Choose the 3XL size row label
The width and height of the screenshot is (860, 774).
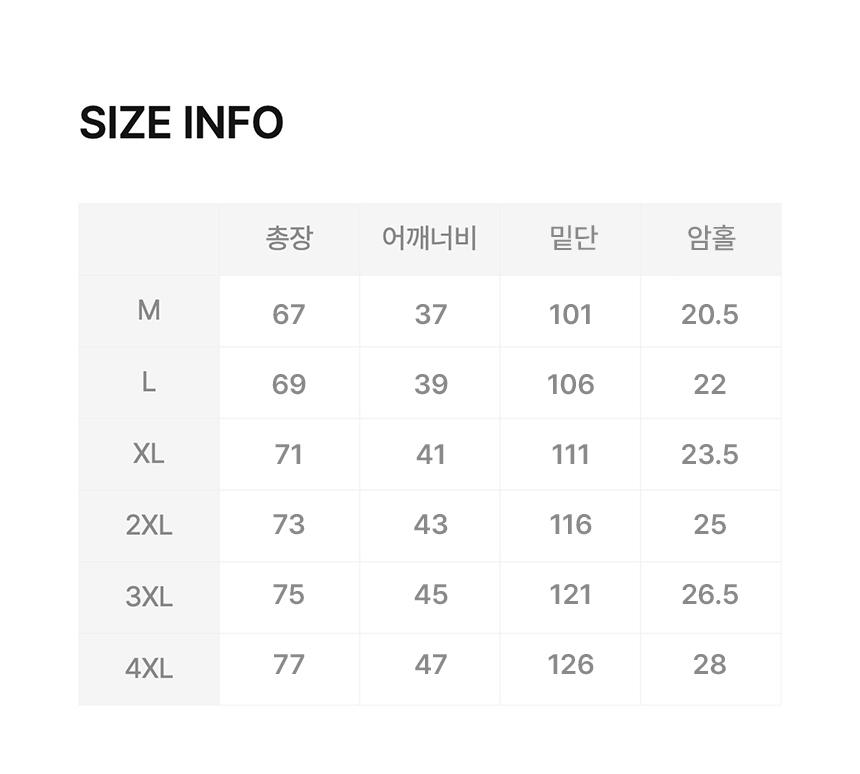[x=149, y=597]
